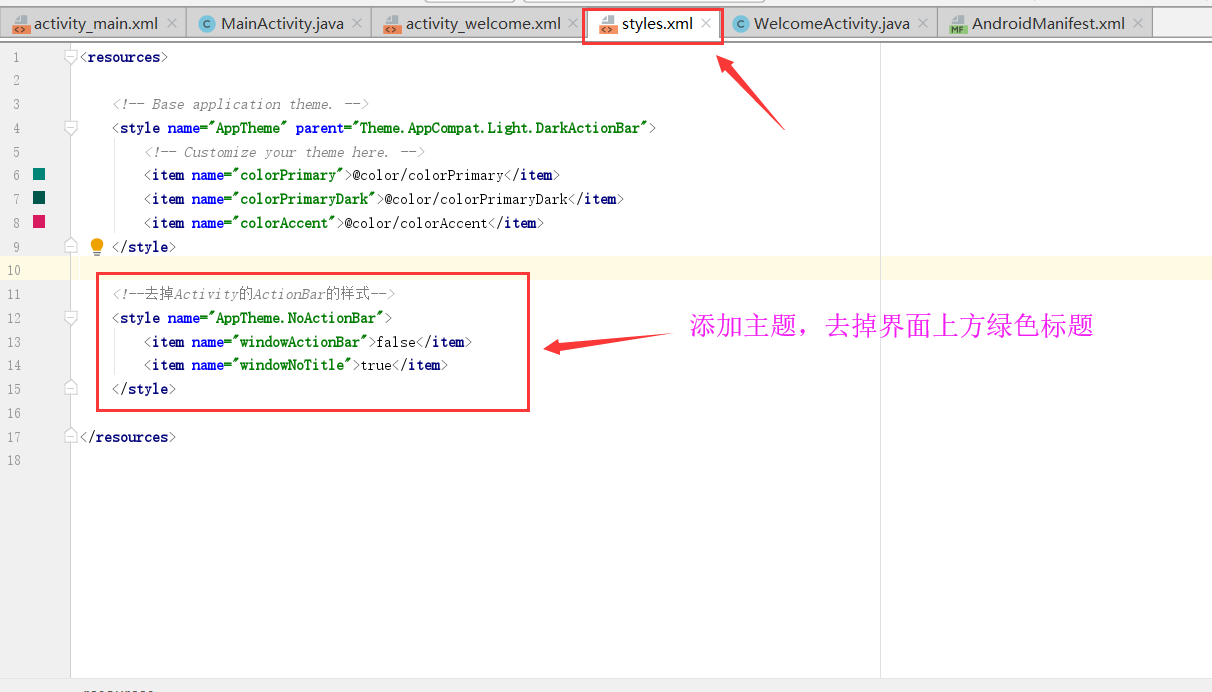Click the closing resources fold marker on line 17
Viewport: 1212px width, 692px height.
71,437
